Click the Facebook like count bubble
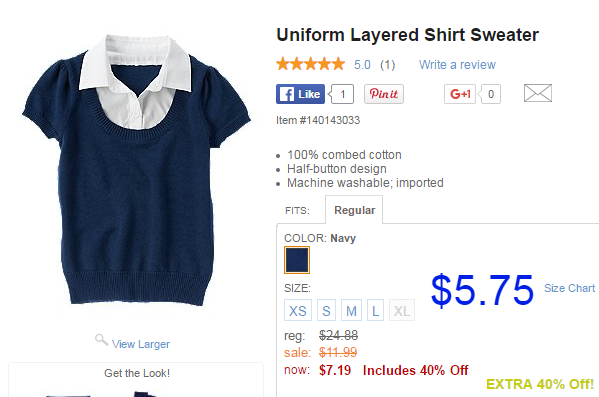The width and height of the screenshot is (599, 397). 342,94
